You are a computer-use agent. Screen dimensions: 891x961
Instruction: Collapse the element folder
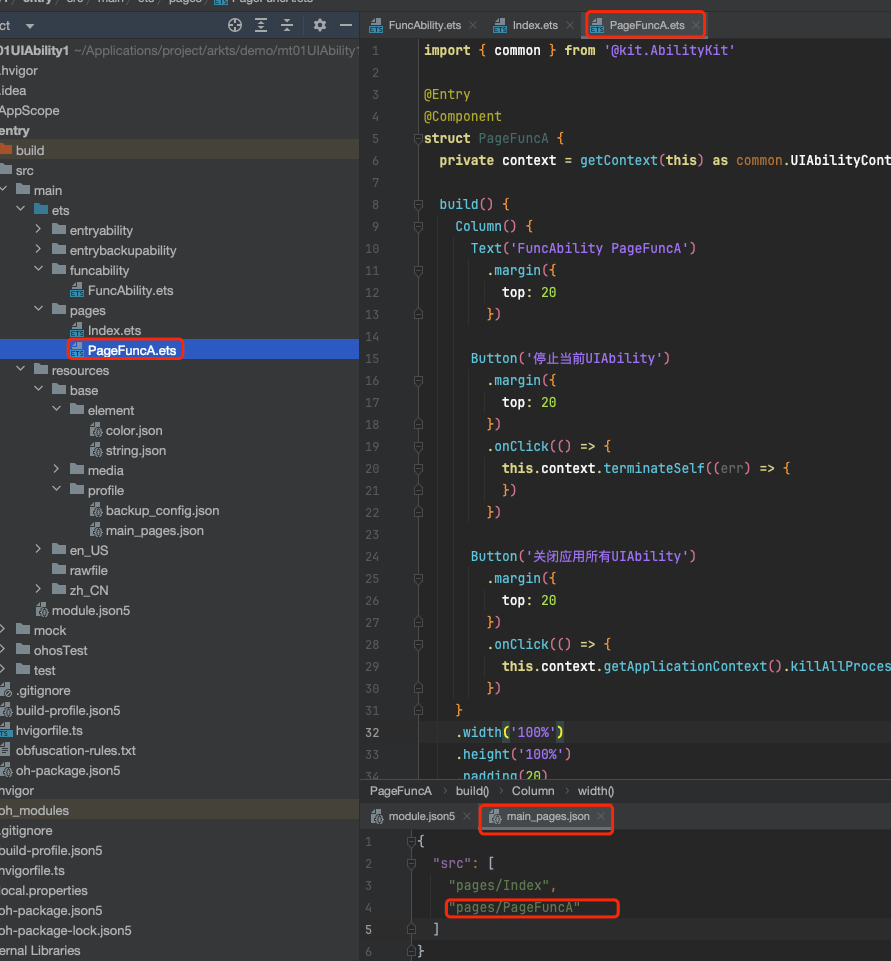(x=56, y=409)
